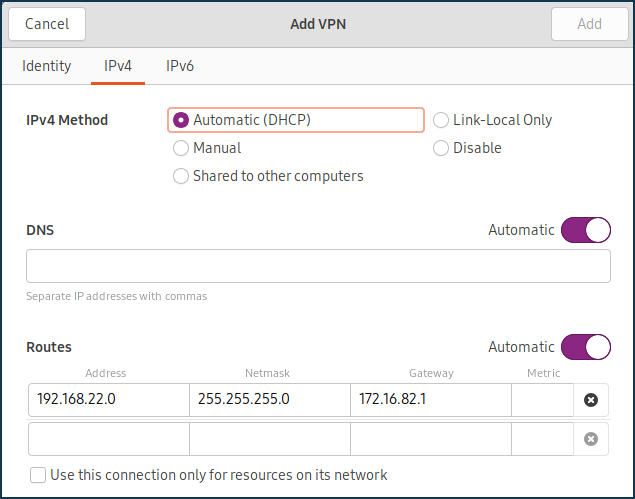Open the IPv6 tab
This screenshot has height=499, width=635.
click(180, 66)
